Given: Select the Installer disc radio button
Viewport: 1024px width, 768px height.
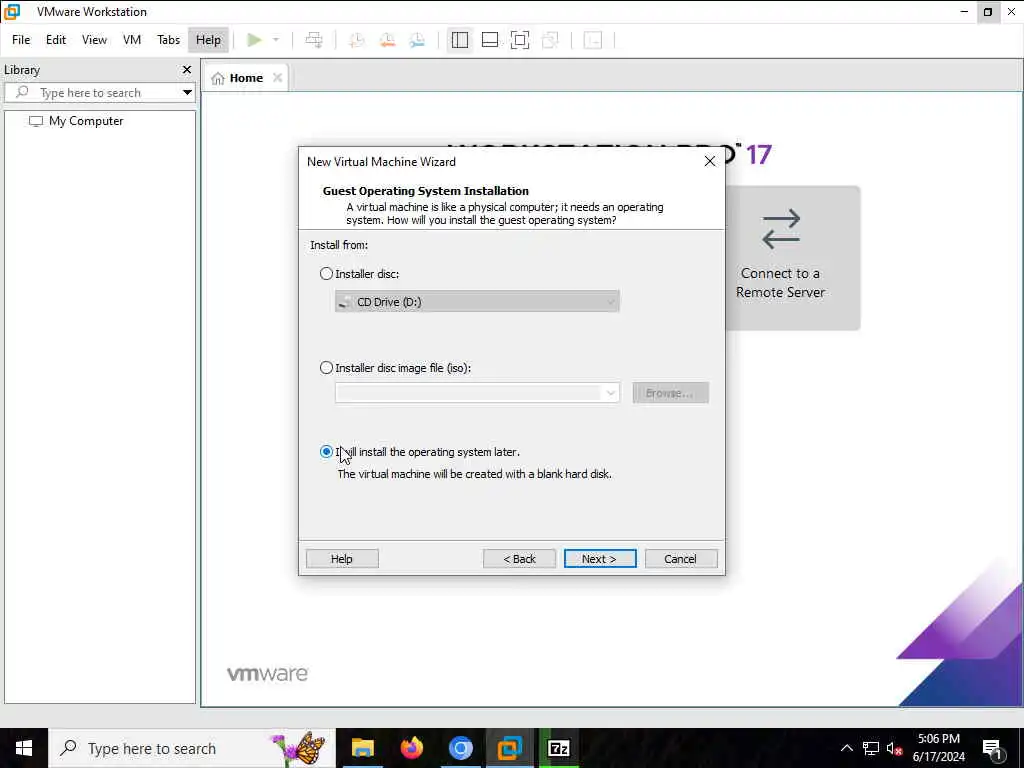Looking at the screenshot, I should click(327, 274).
